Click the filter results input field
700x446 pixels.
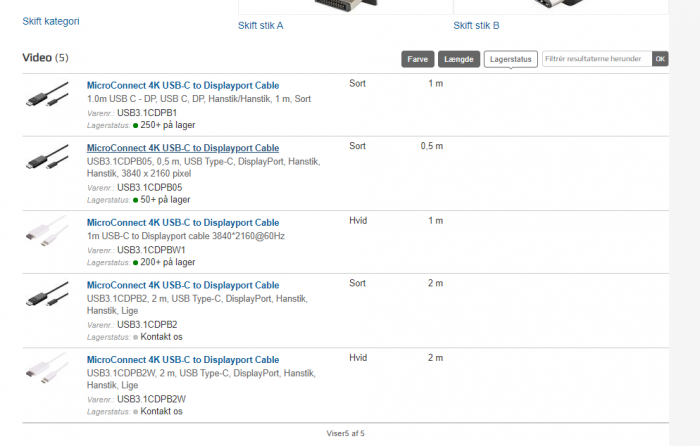pos(597,59)
